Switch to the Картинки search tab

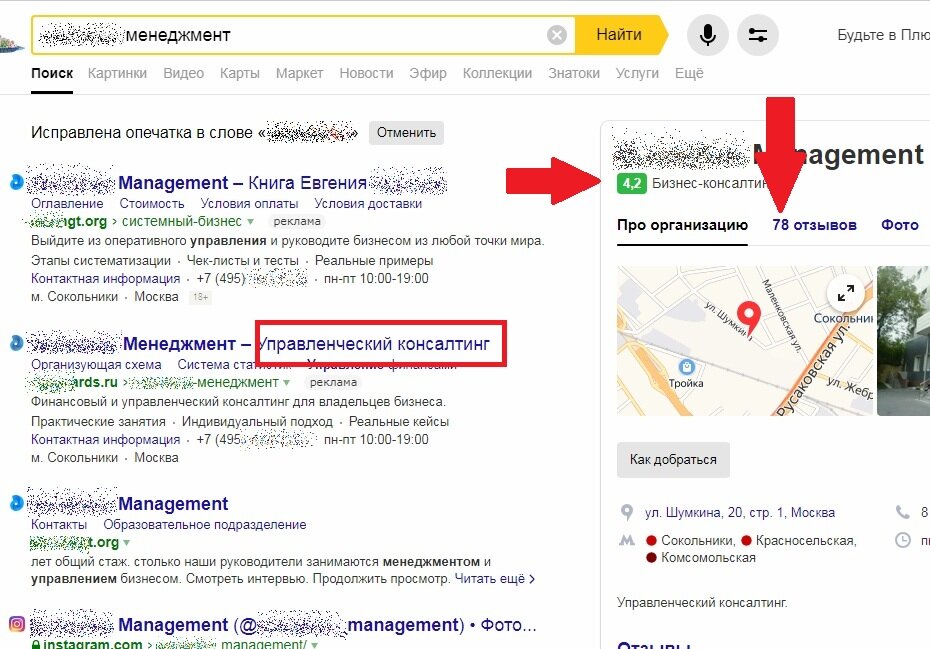point(117,73)
